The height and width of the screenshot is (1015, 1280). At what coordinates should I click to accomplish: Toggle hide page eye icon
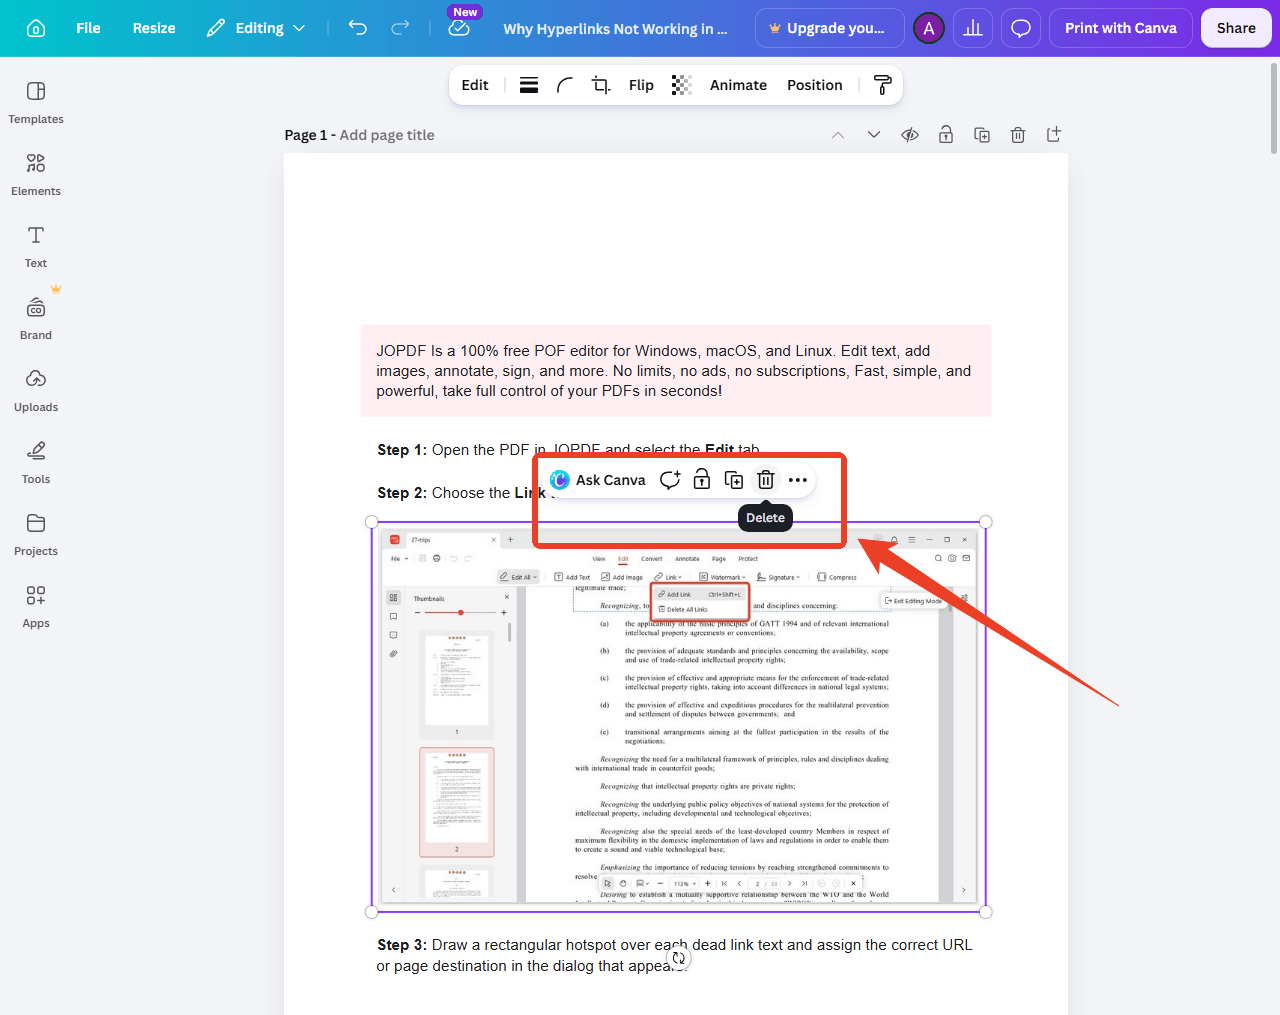(x=909, y=135)
